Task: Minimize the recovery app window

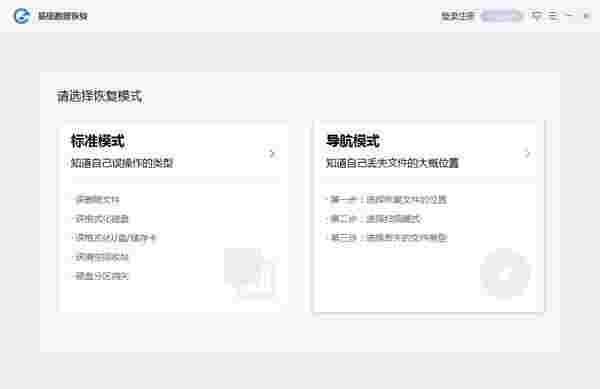Action: (570, 16)
